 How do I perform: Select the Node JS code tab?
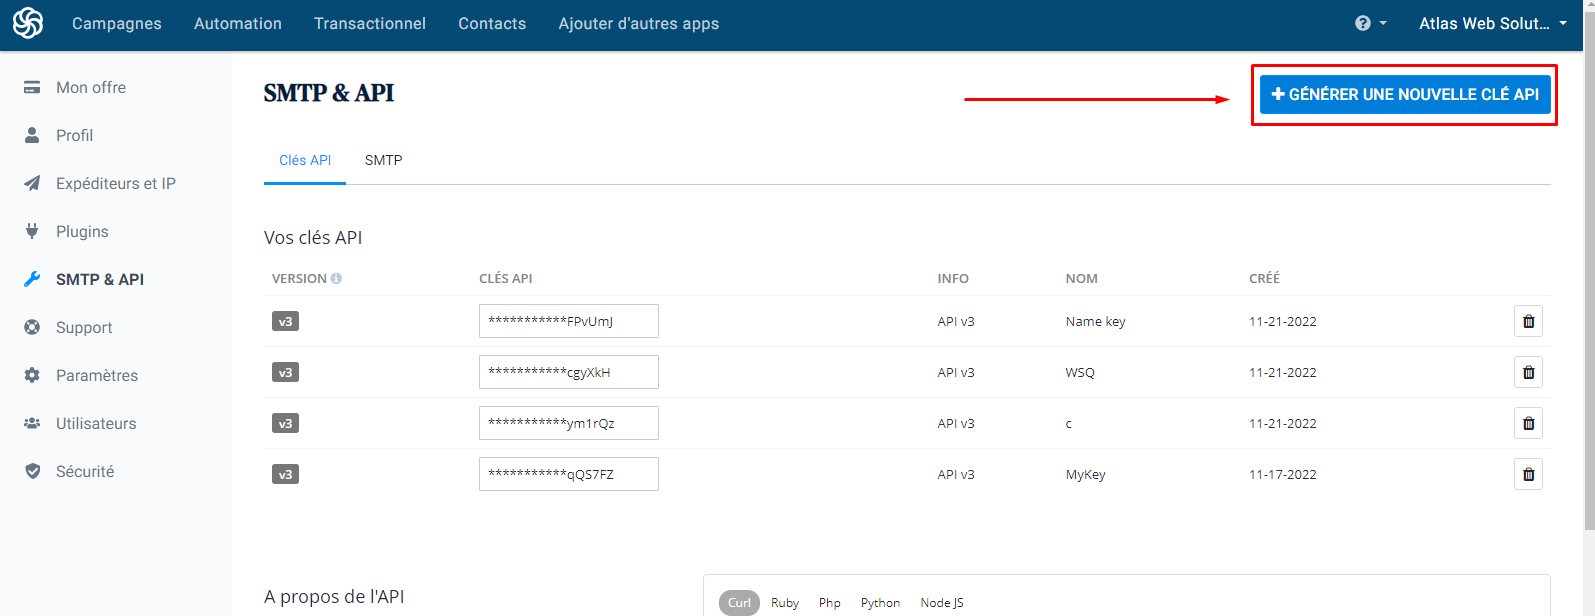coord(942,602)
